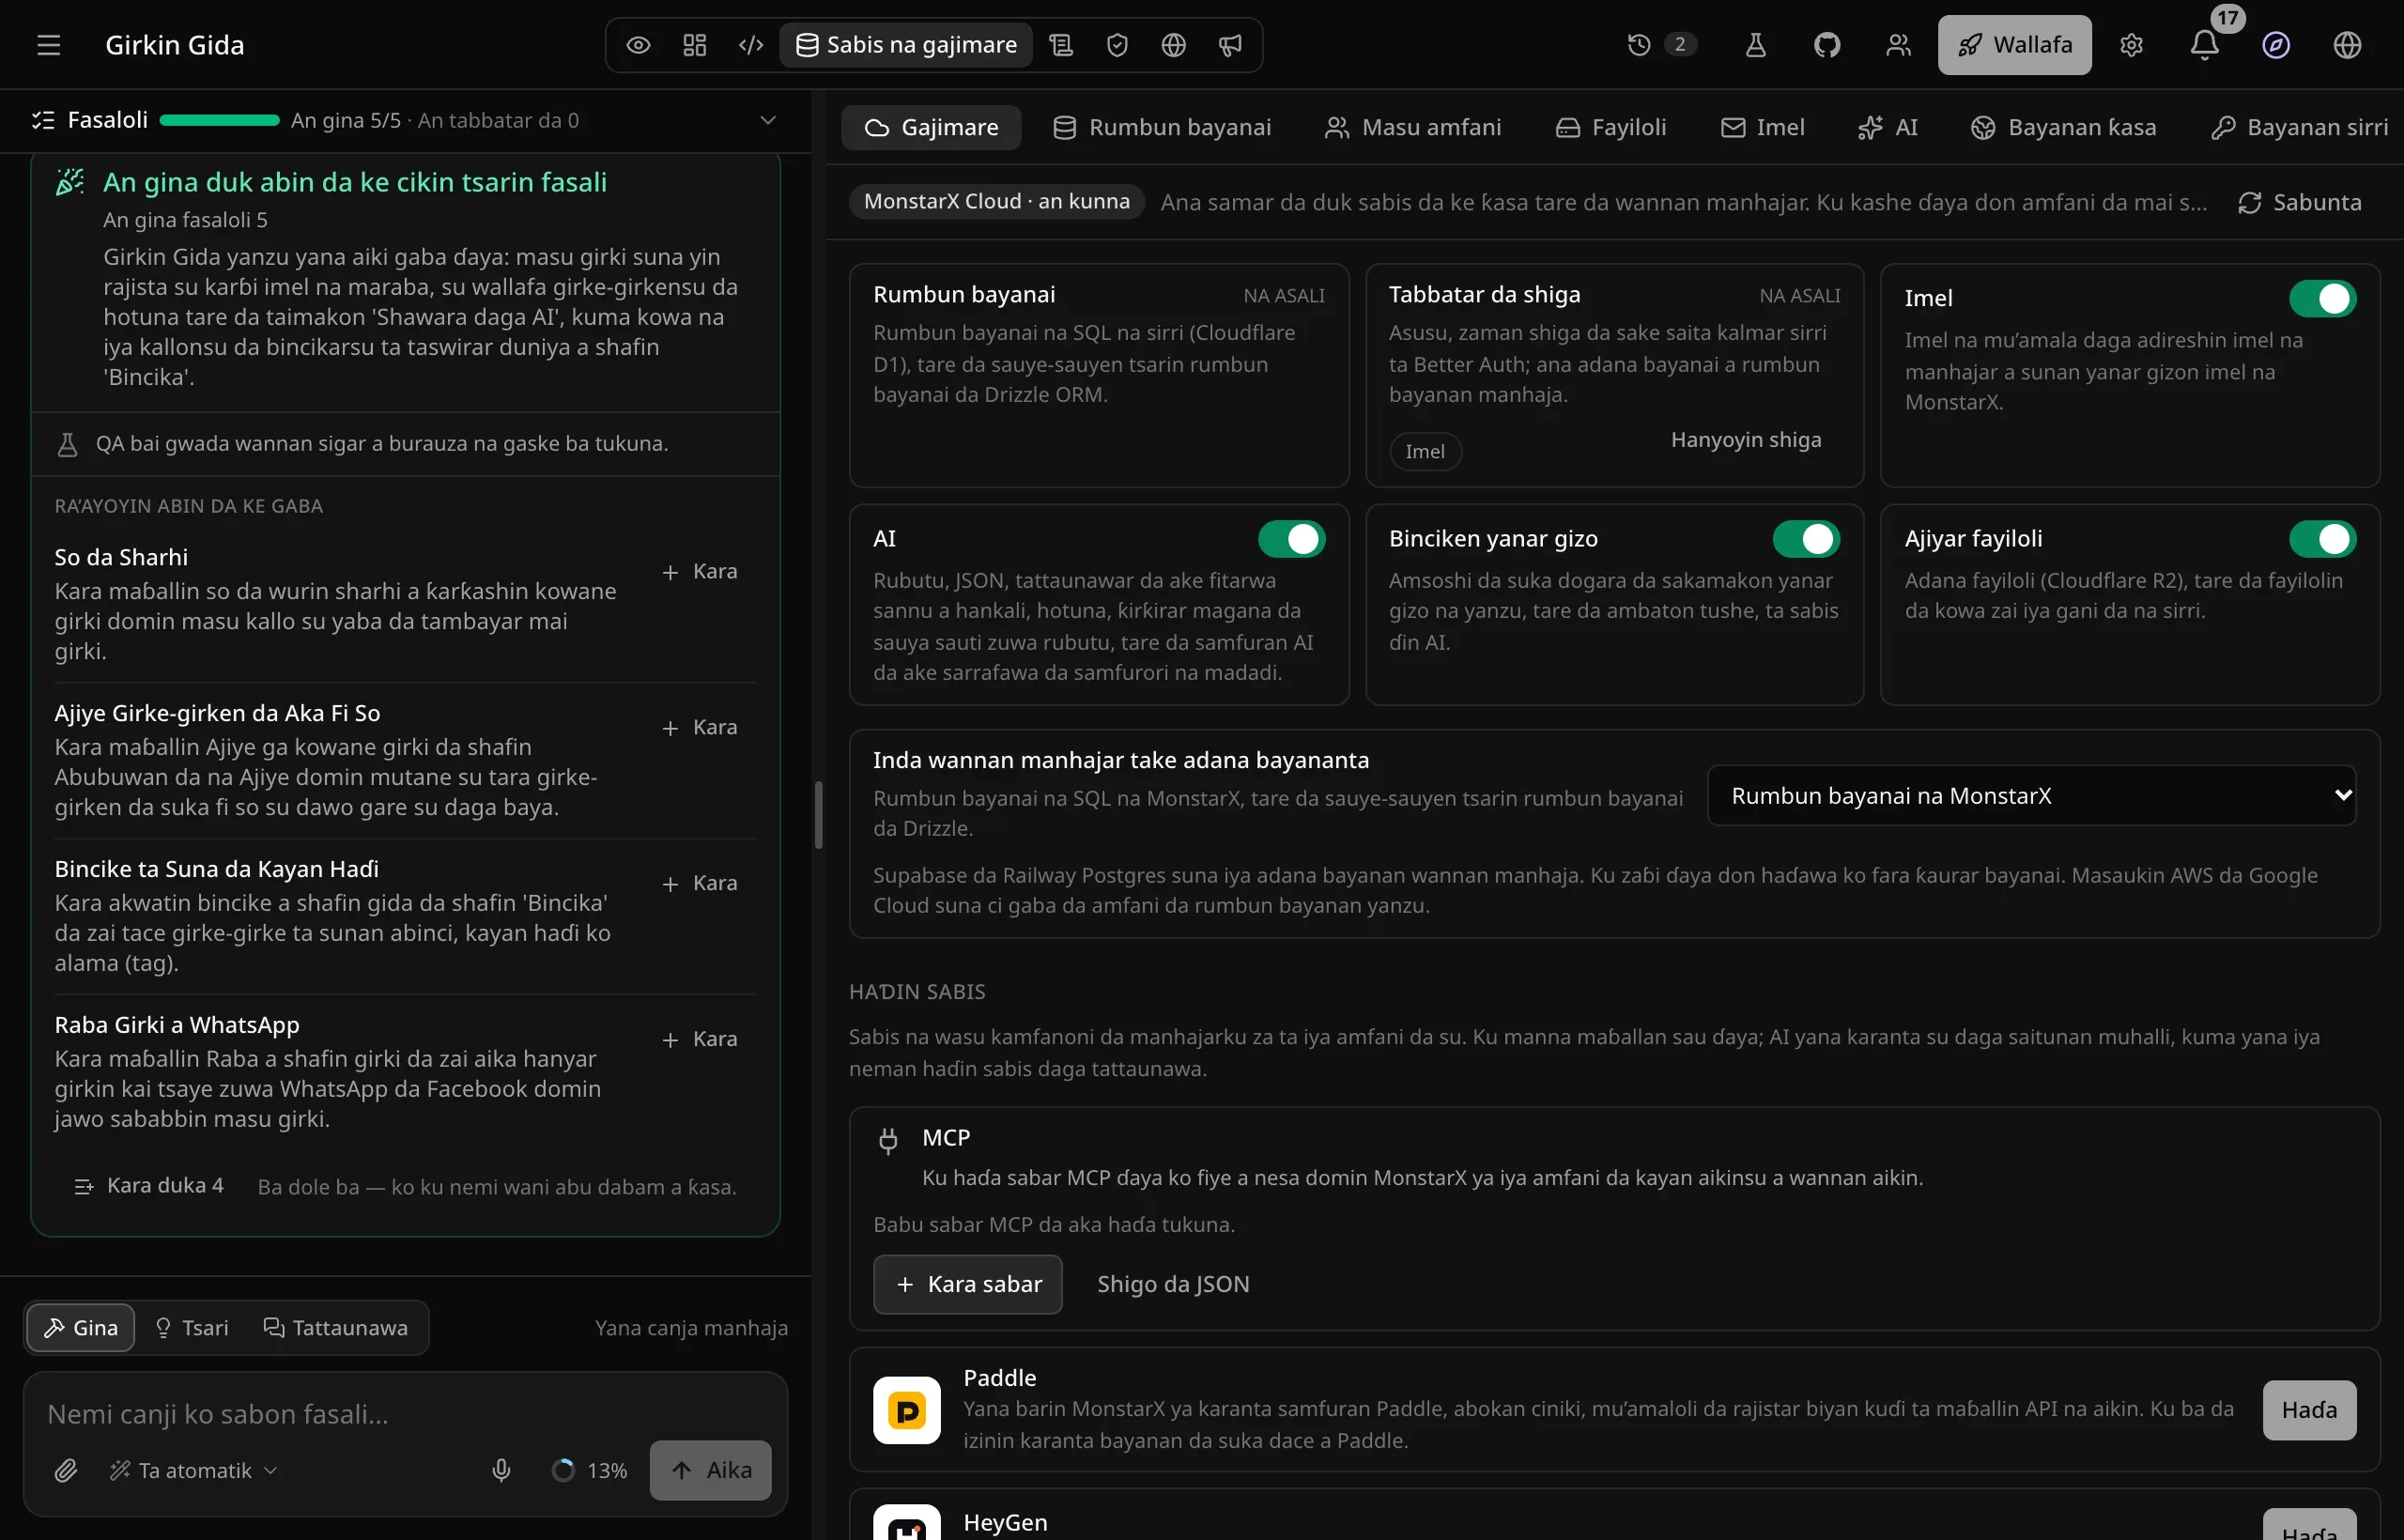Screen dimensions: 2404x1540
Task: Switch to the Fayiloli tab
Action: tap(1611, 128)
